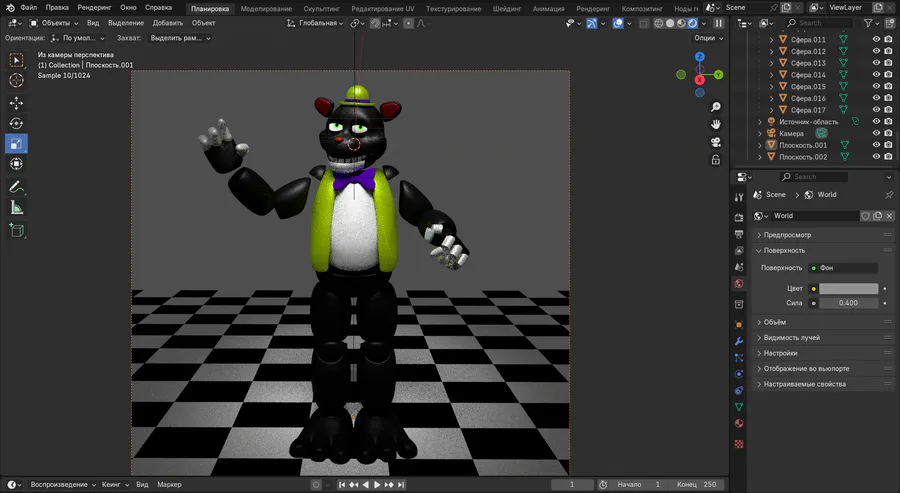Screen dimensions: 900x493
Task: Switch to the Шейдинг workspace tab
Action: (506, 9)
